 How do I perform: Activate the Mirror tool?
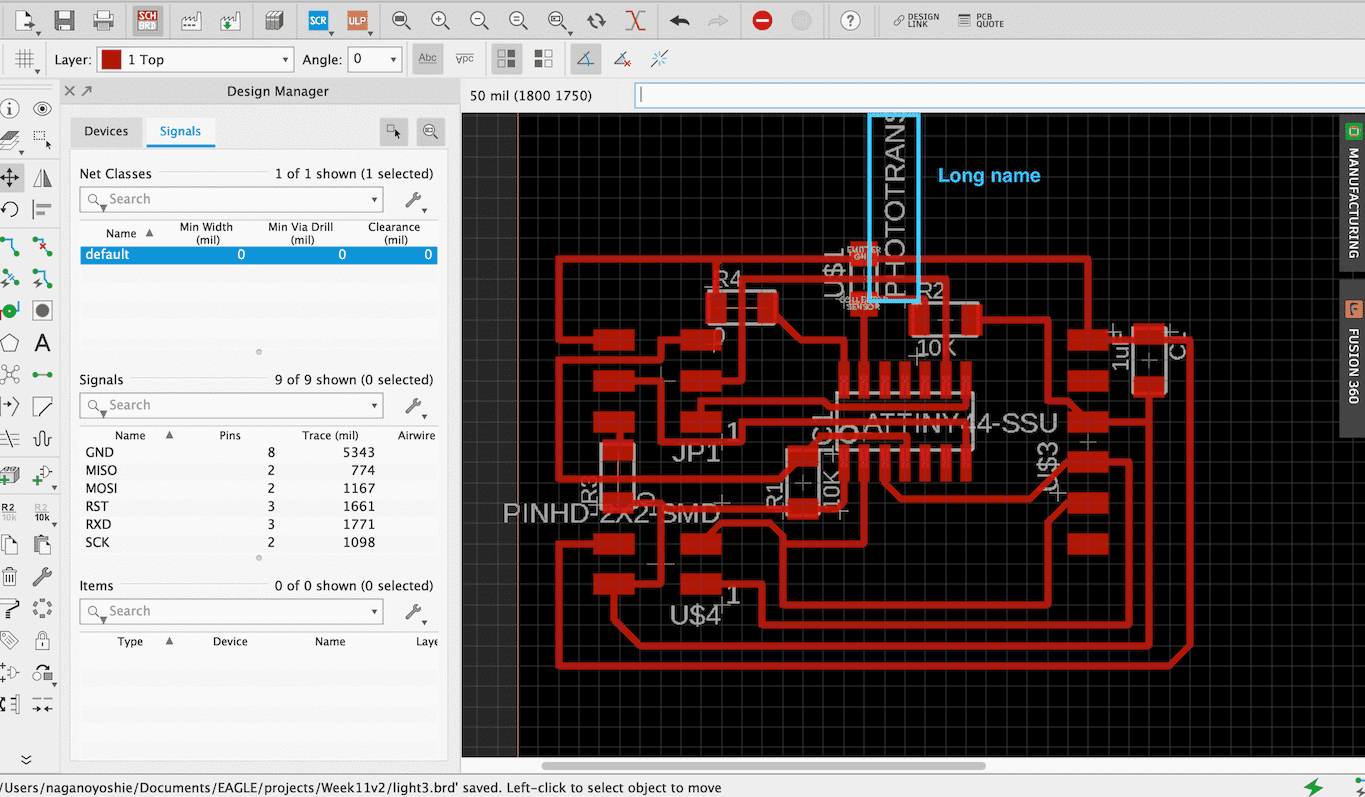[42, 178]
